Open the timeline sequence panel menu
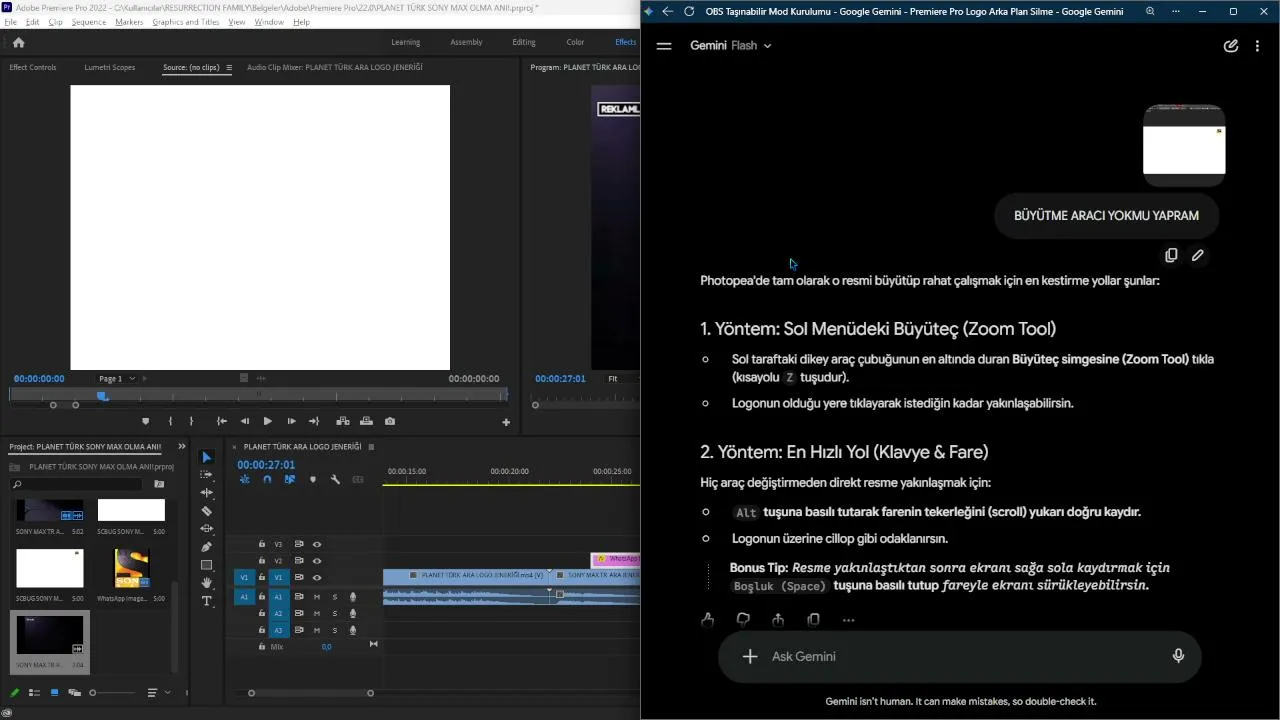Viewport: 1280px width, 720px height. tap(372, 447)
